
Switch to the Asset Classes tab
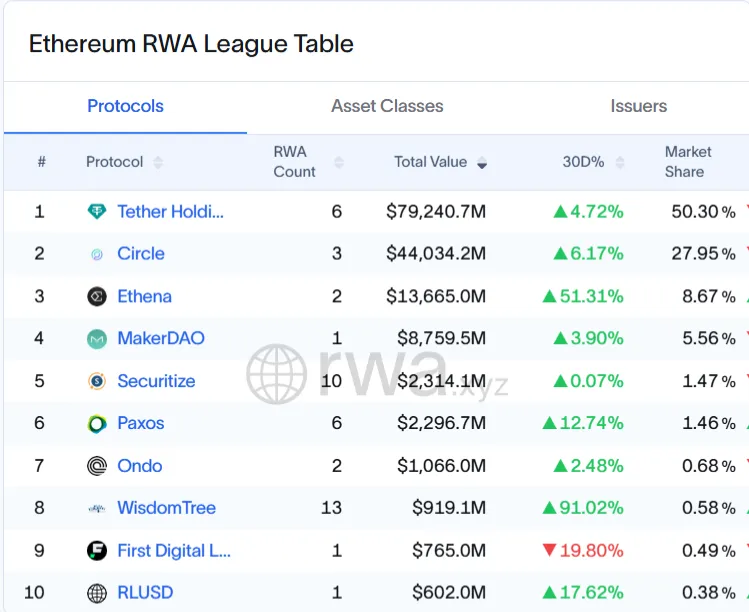pyautogui.click(x=387, y=106)
